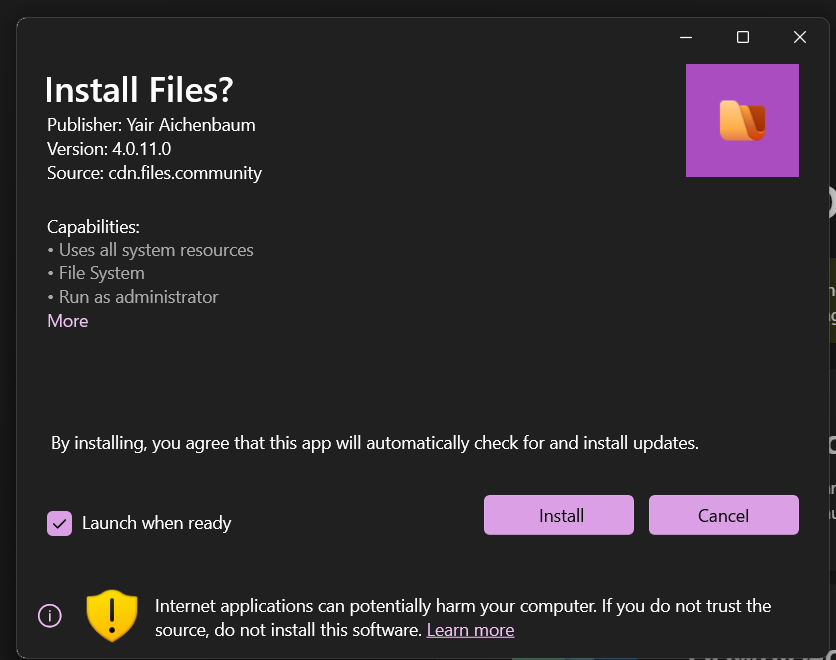Click the circled info icon

point(50,615)
